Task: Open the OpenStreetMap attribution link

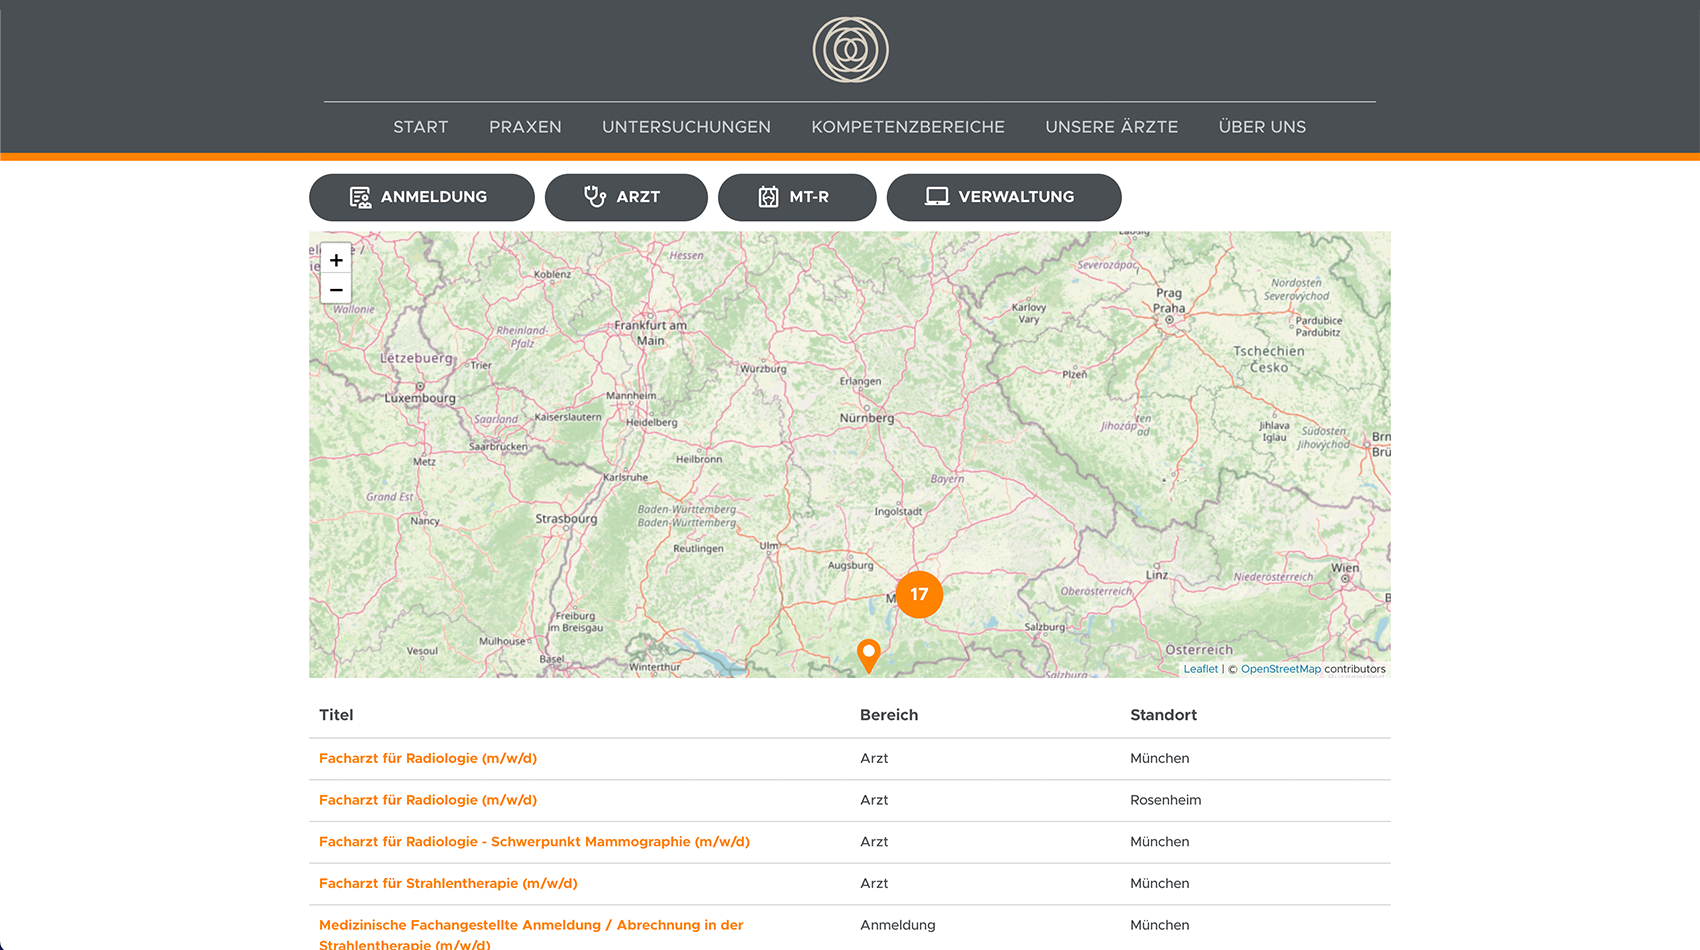Action: coord(1280,669)
